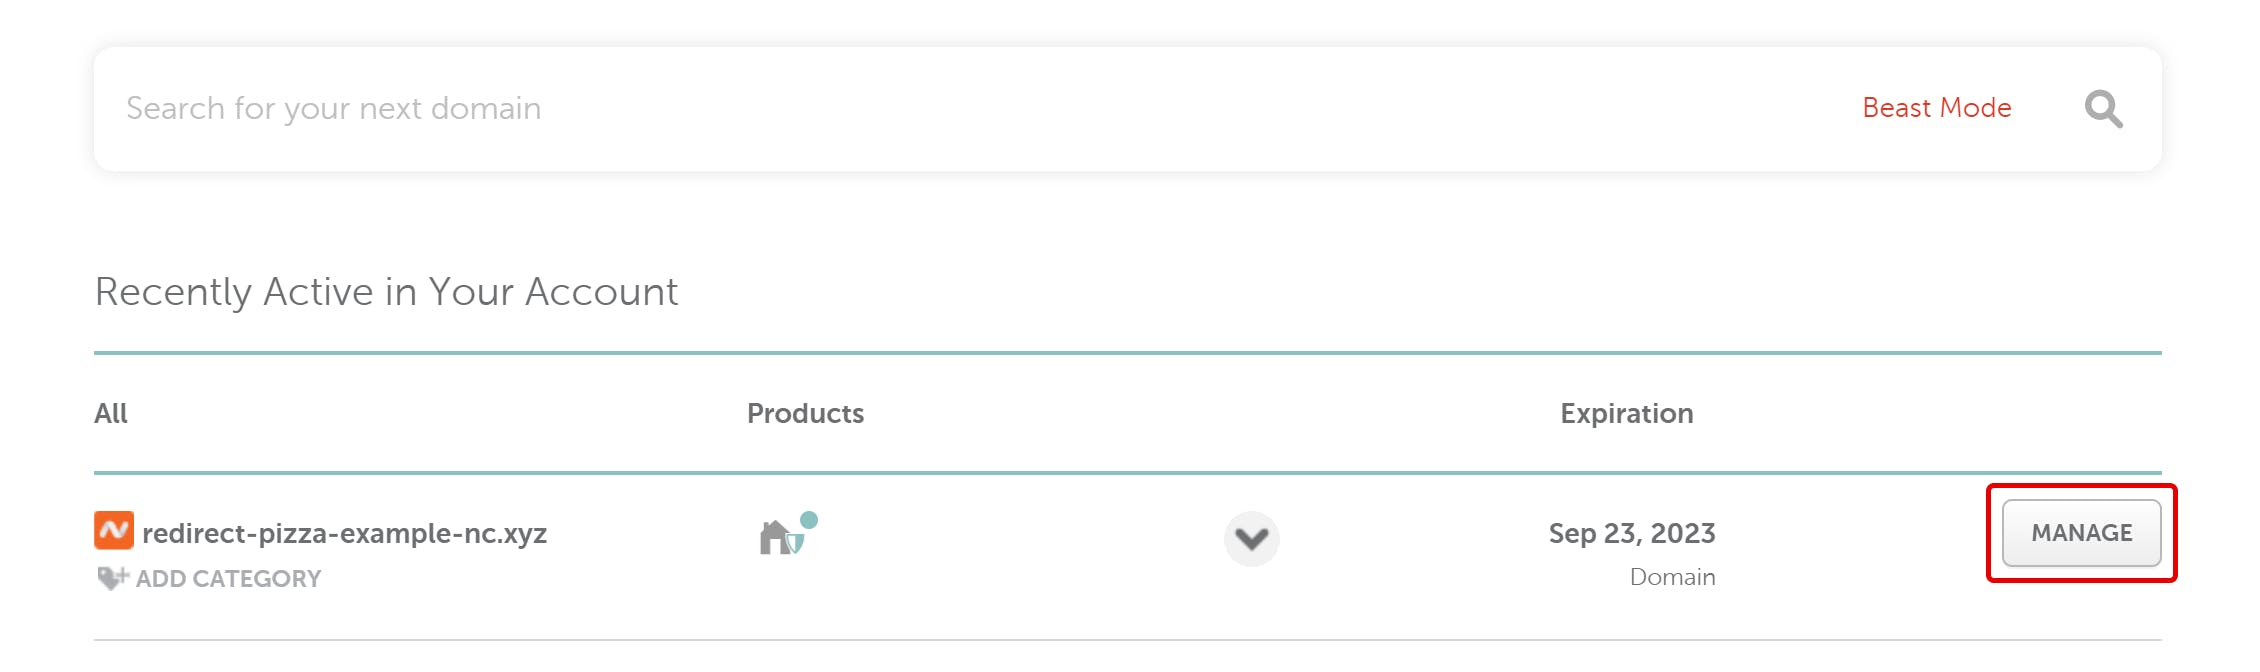
Task: Click the search magnifier icon
Action: [2103, 109]
